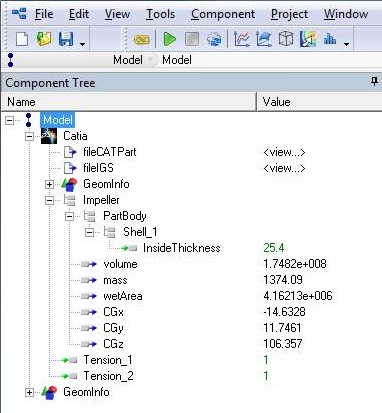Screen dimensions: 382x413
Task: Click the 3D cube wireframe icon
Action: pyautogui.click(x=286, y=39)
